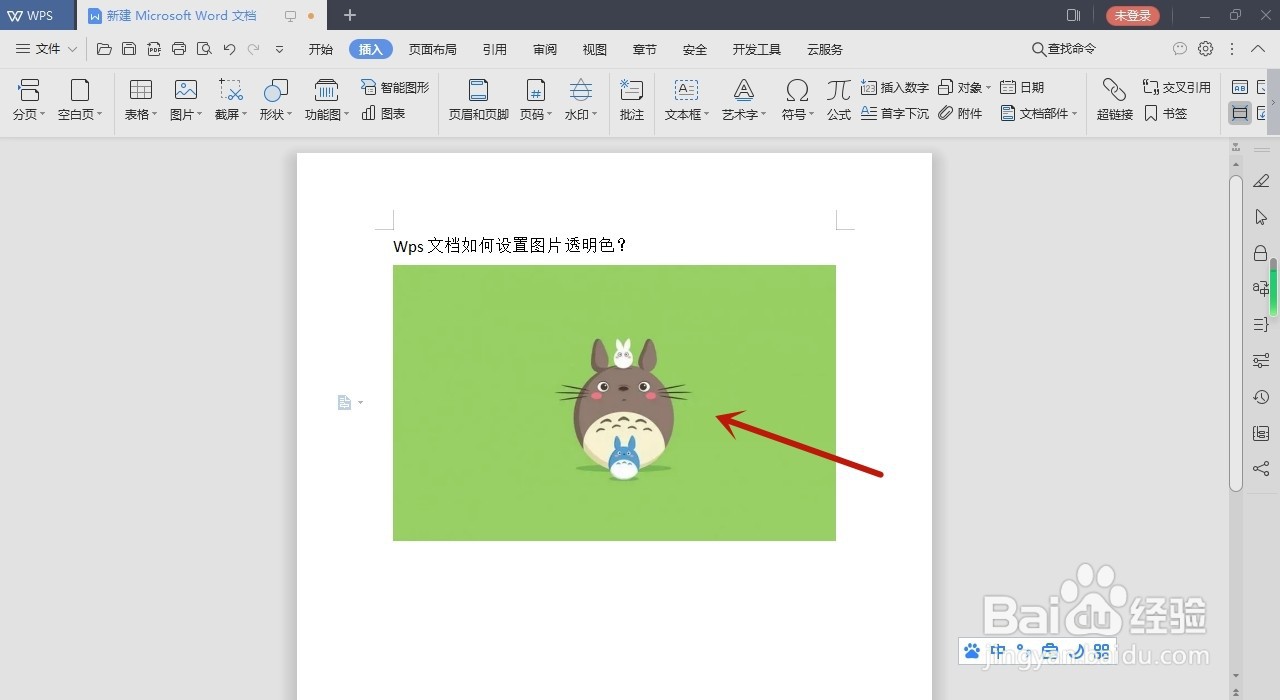Click the AB form field icon

pos(1240,87)
